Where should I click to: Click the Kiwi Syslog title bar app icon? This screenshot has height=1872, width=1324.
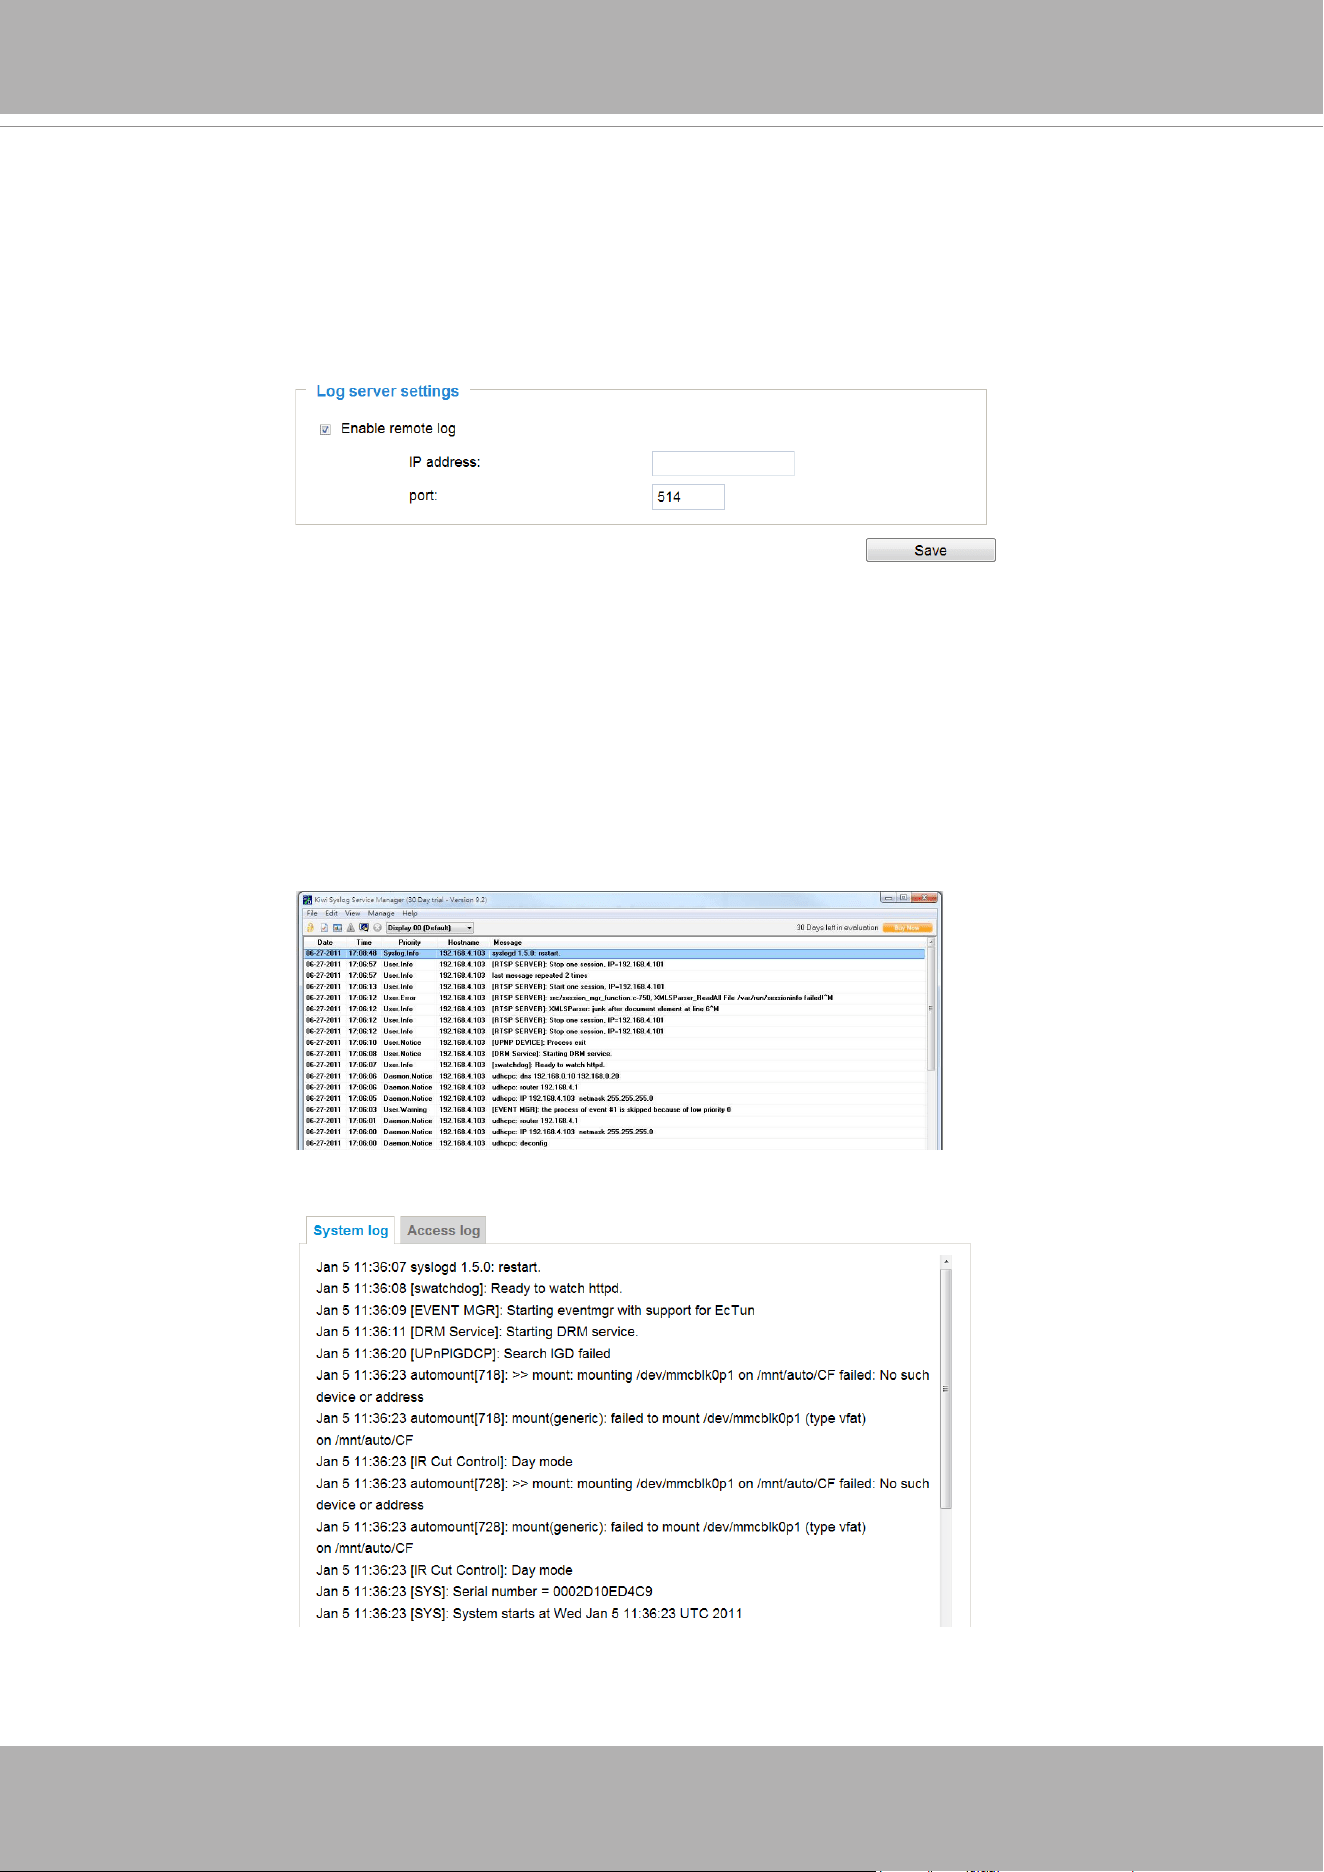308,900
